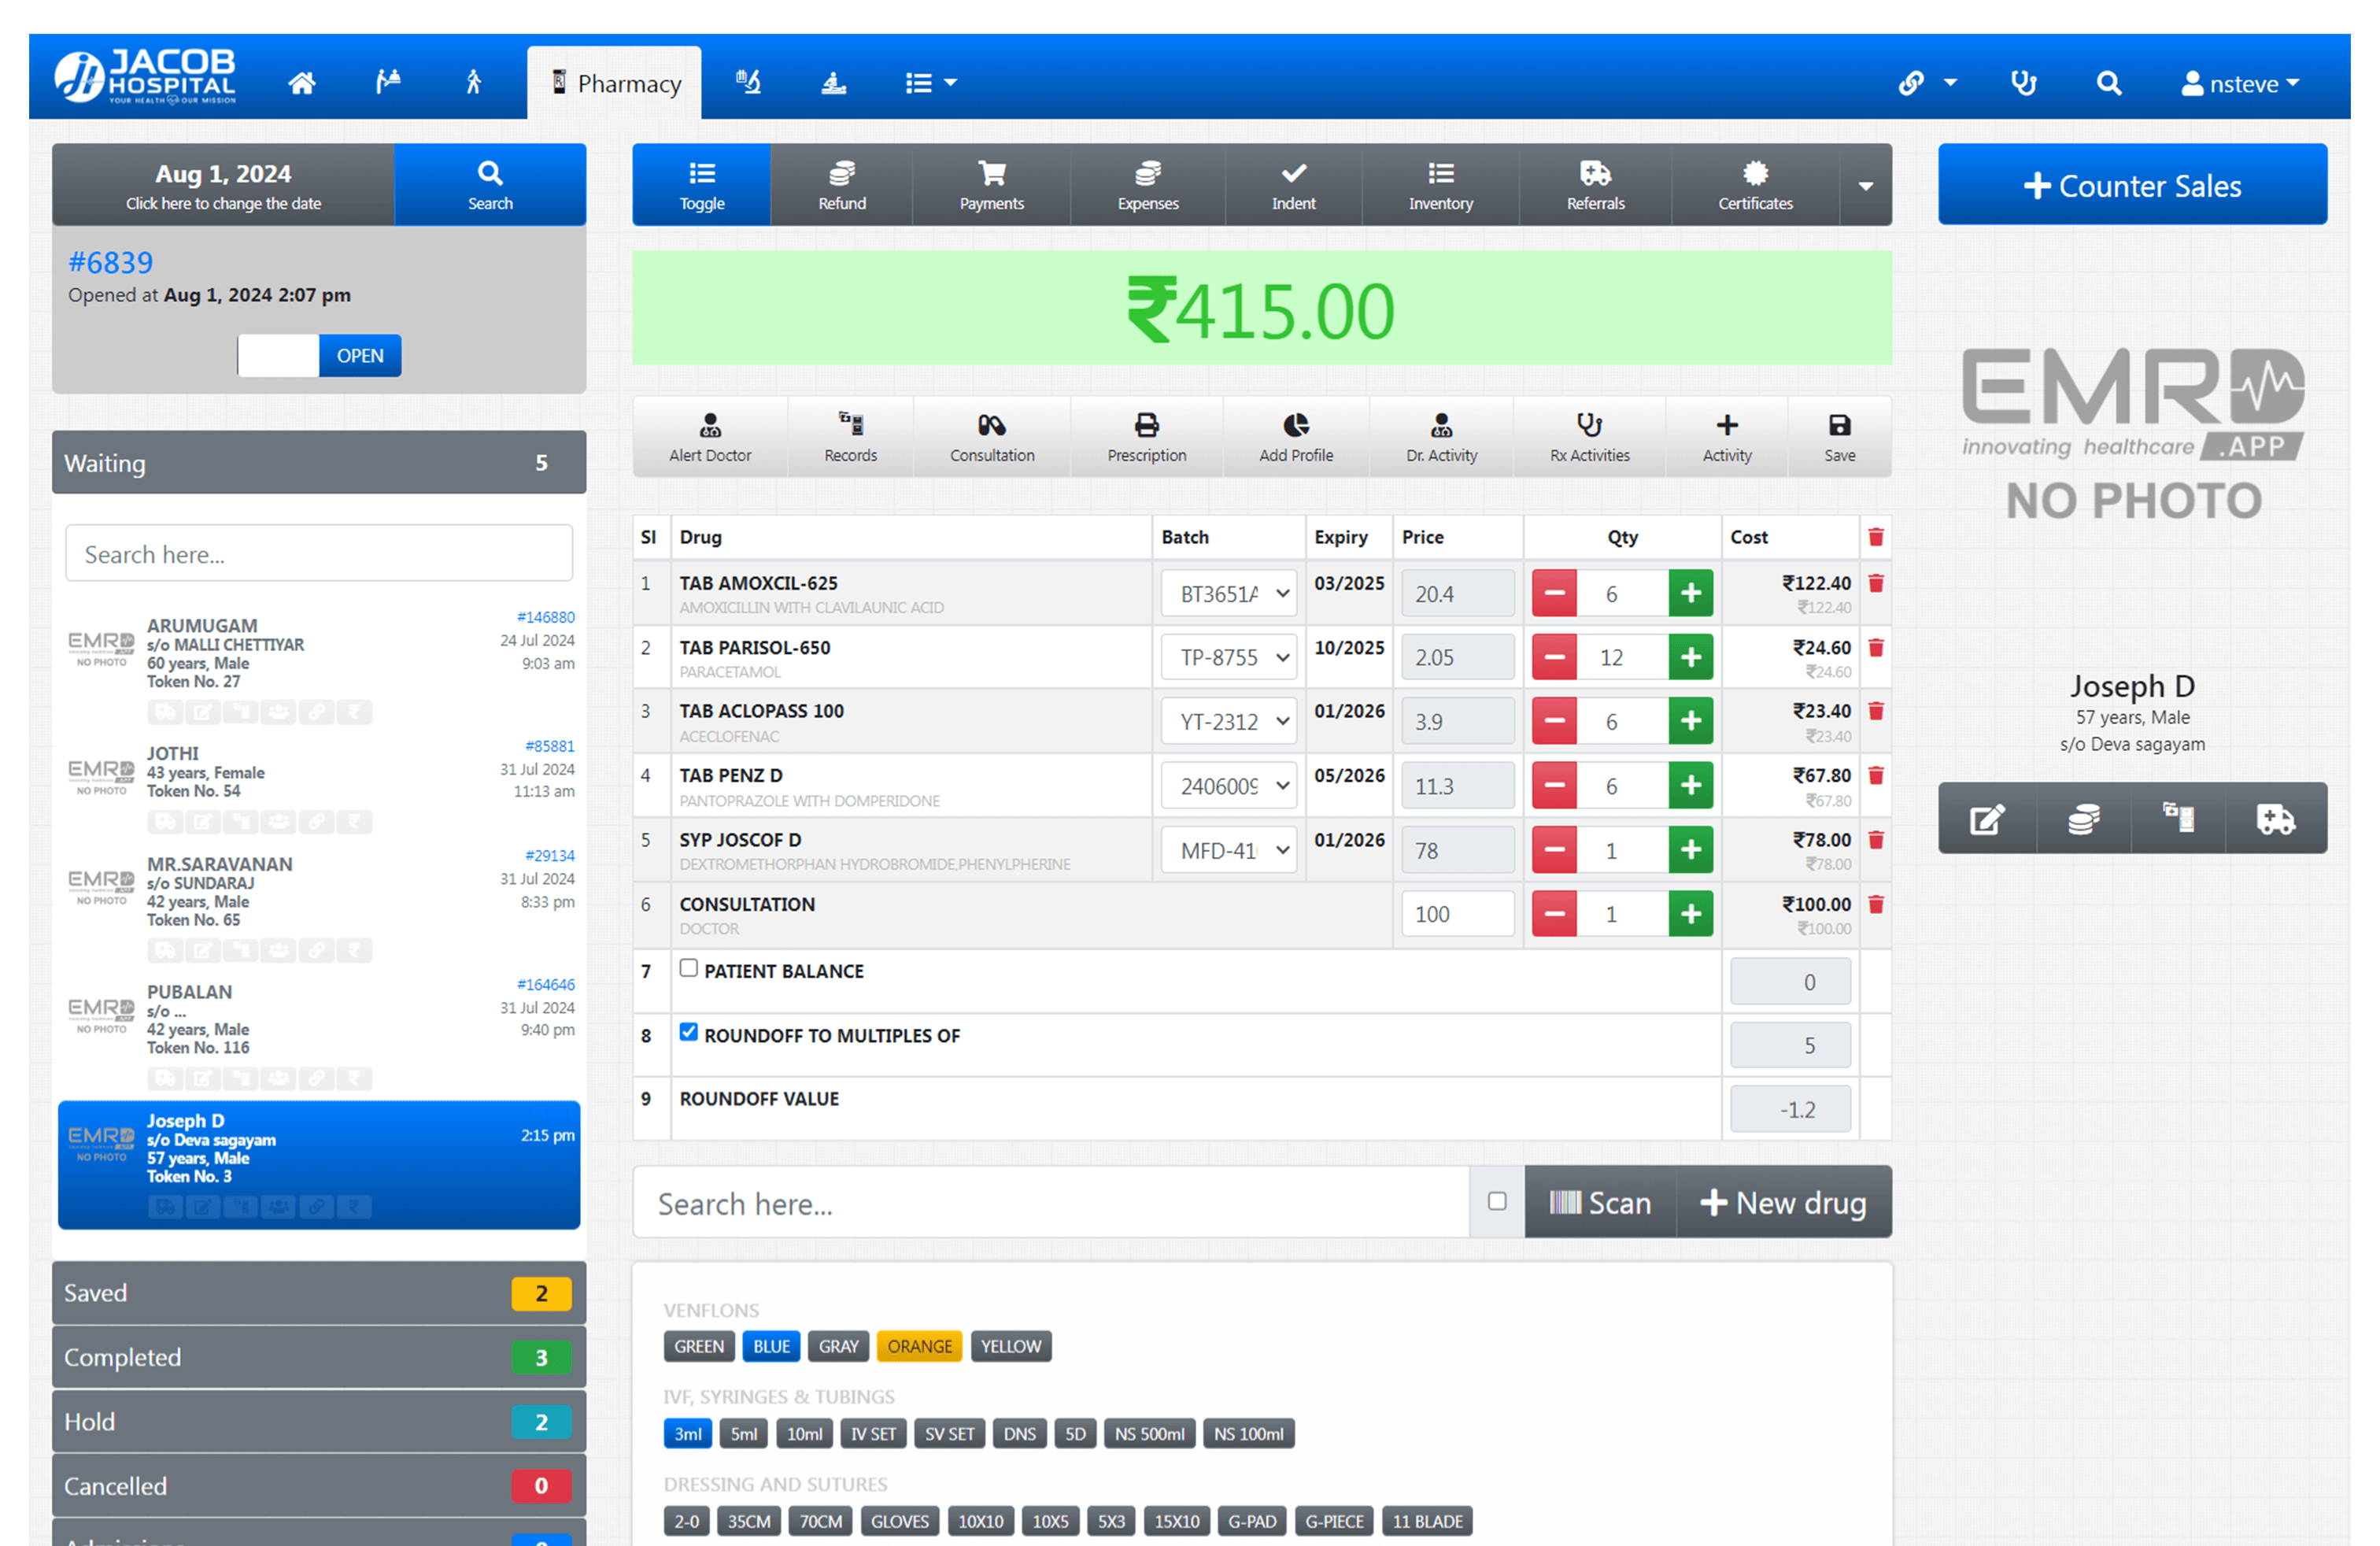Delete TAB PARISOL-650 row with trash icon
This screenshot has height=1546, width=2380.
pos(1875,648)
